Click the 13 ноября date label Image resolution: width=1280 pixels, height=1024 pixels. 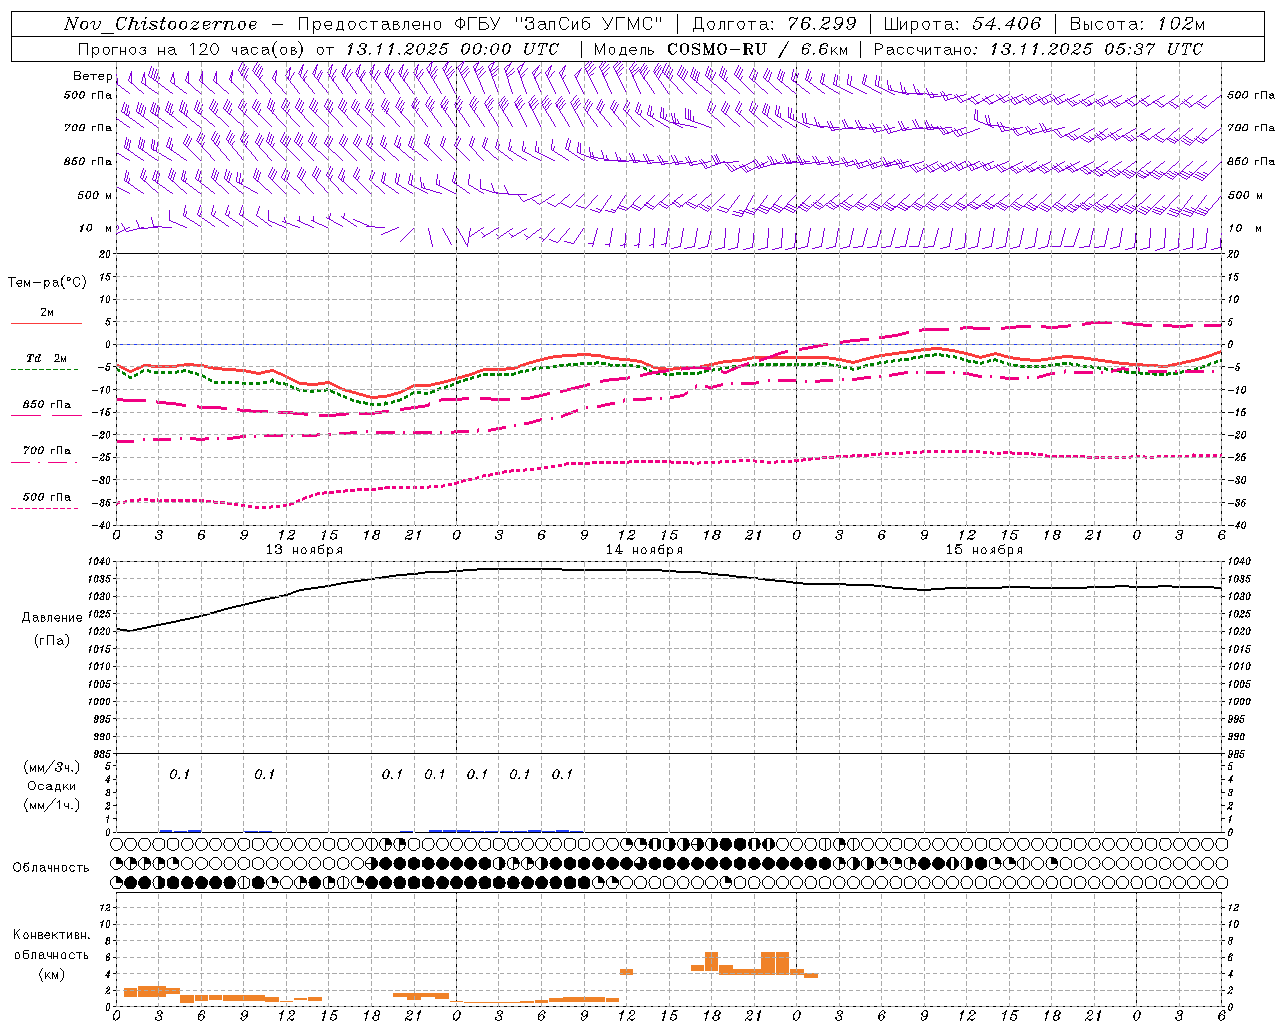point(304,550)
